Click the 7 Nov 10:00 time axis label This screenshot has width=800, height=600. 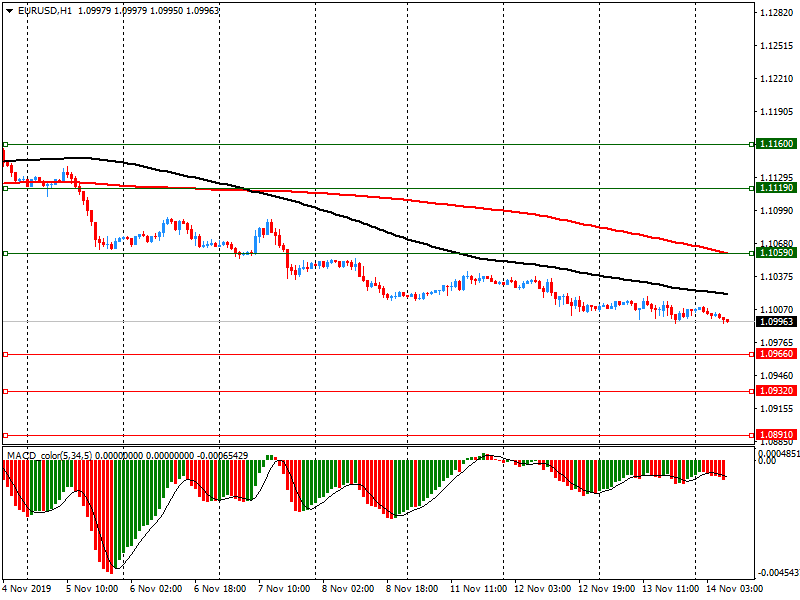click(284, 590)
